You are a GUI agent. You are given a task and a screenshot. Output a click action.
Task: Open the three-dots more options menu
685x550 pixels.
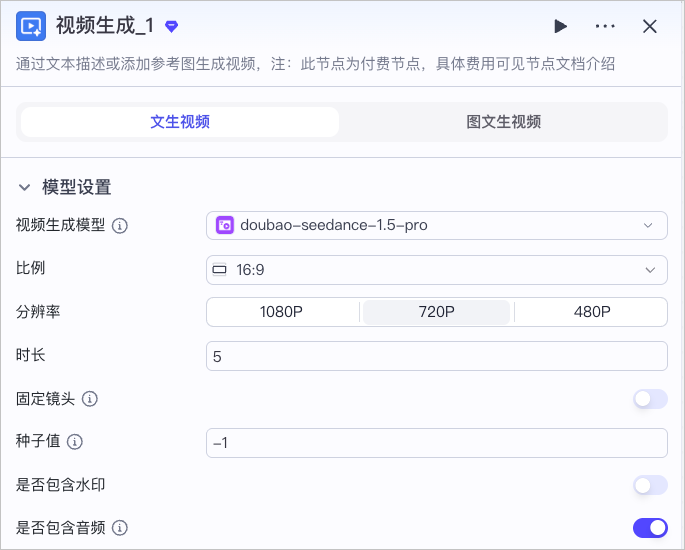click(605, 26)
